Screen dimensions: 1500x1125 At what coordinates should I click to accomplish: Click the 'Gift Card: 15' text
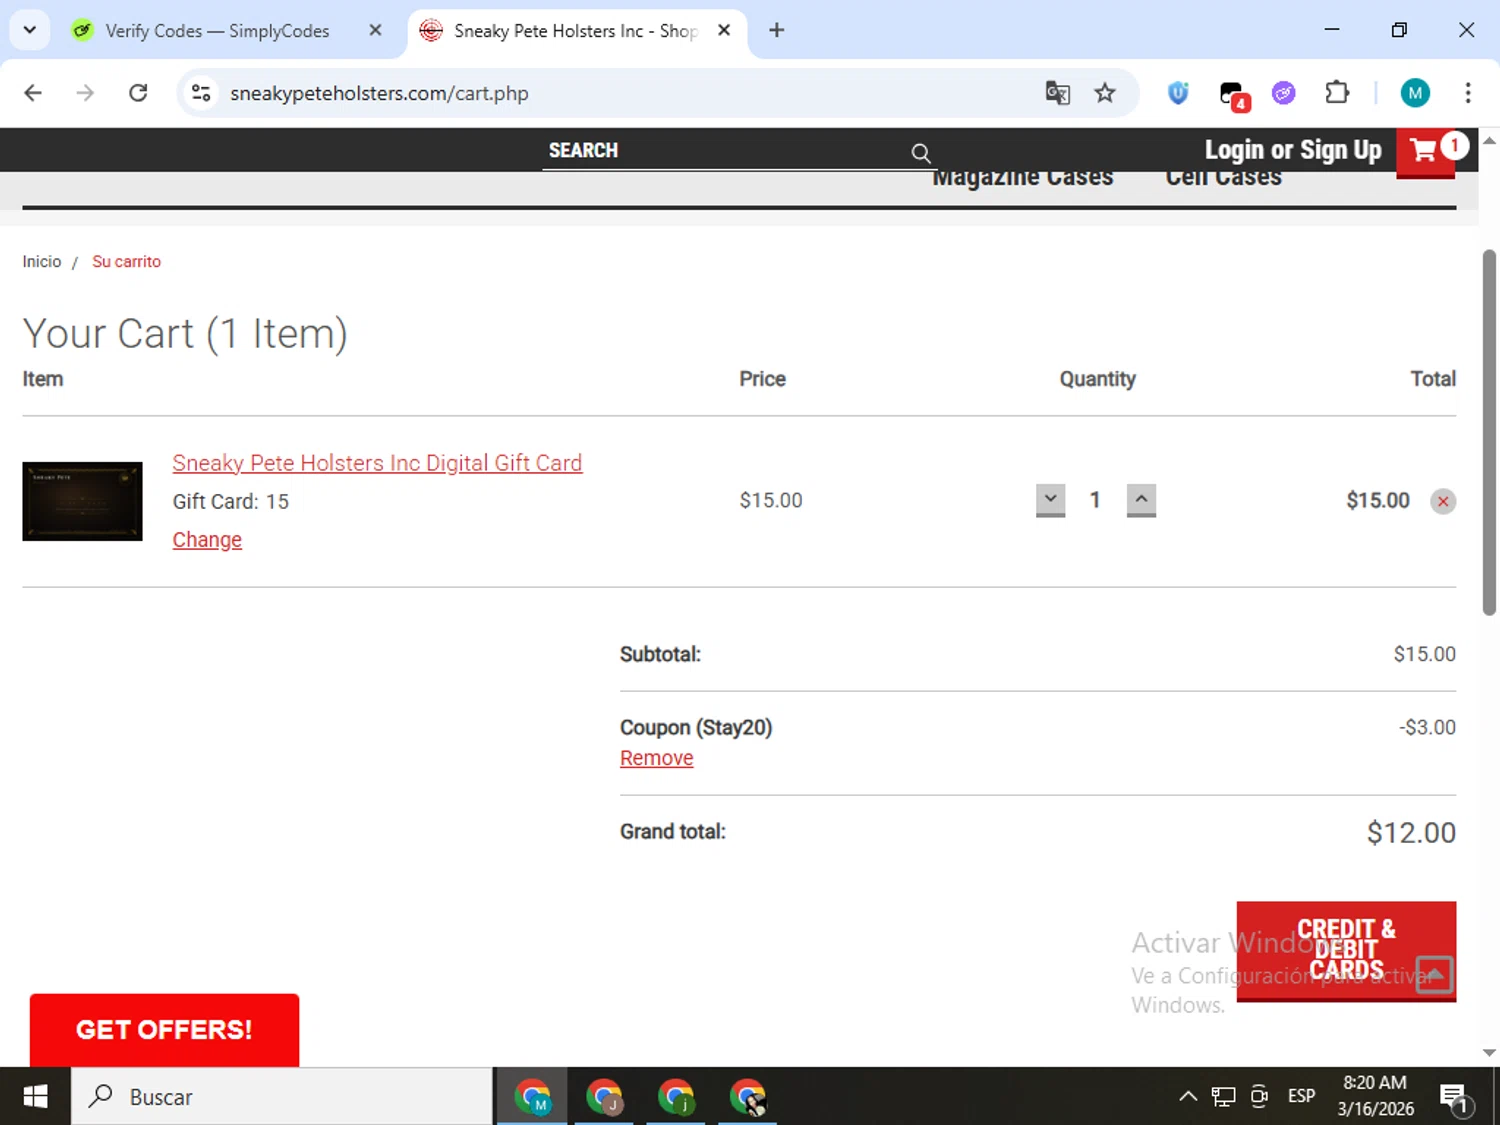pos(230,502)
